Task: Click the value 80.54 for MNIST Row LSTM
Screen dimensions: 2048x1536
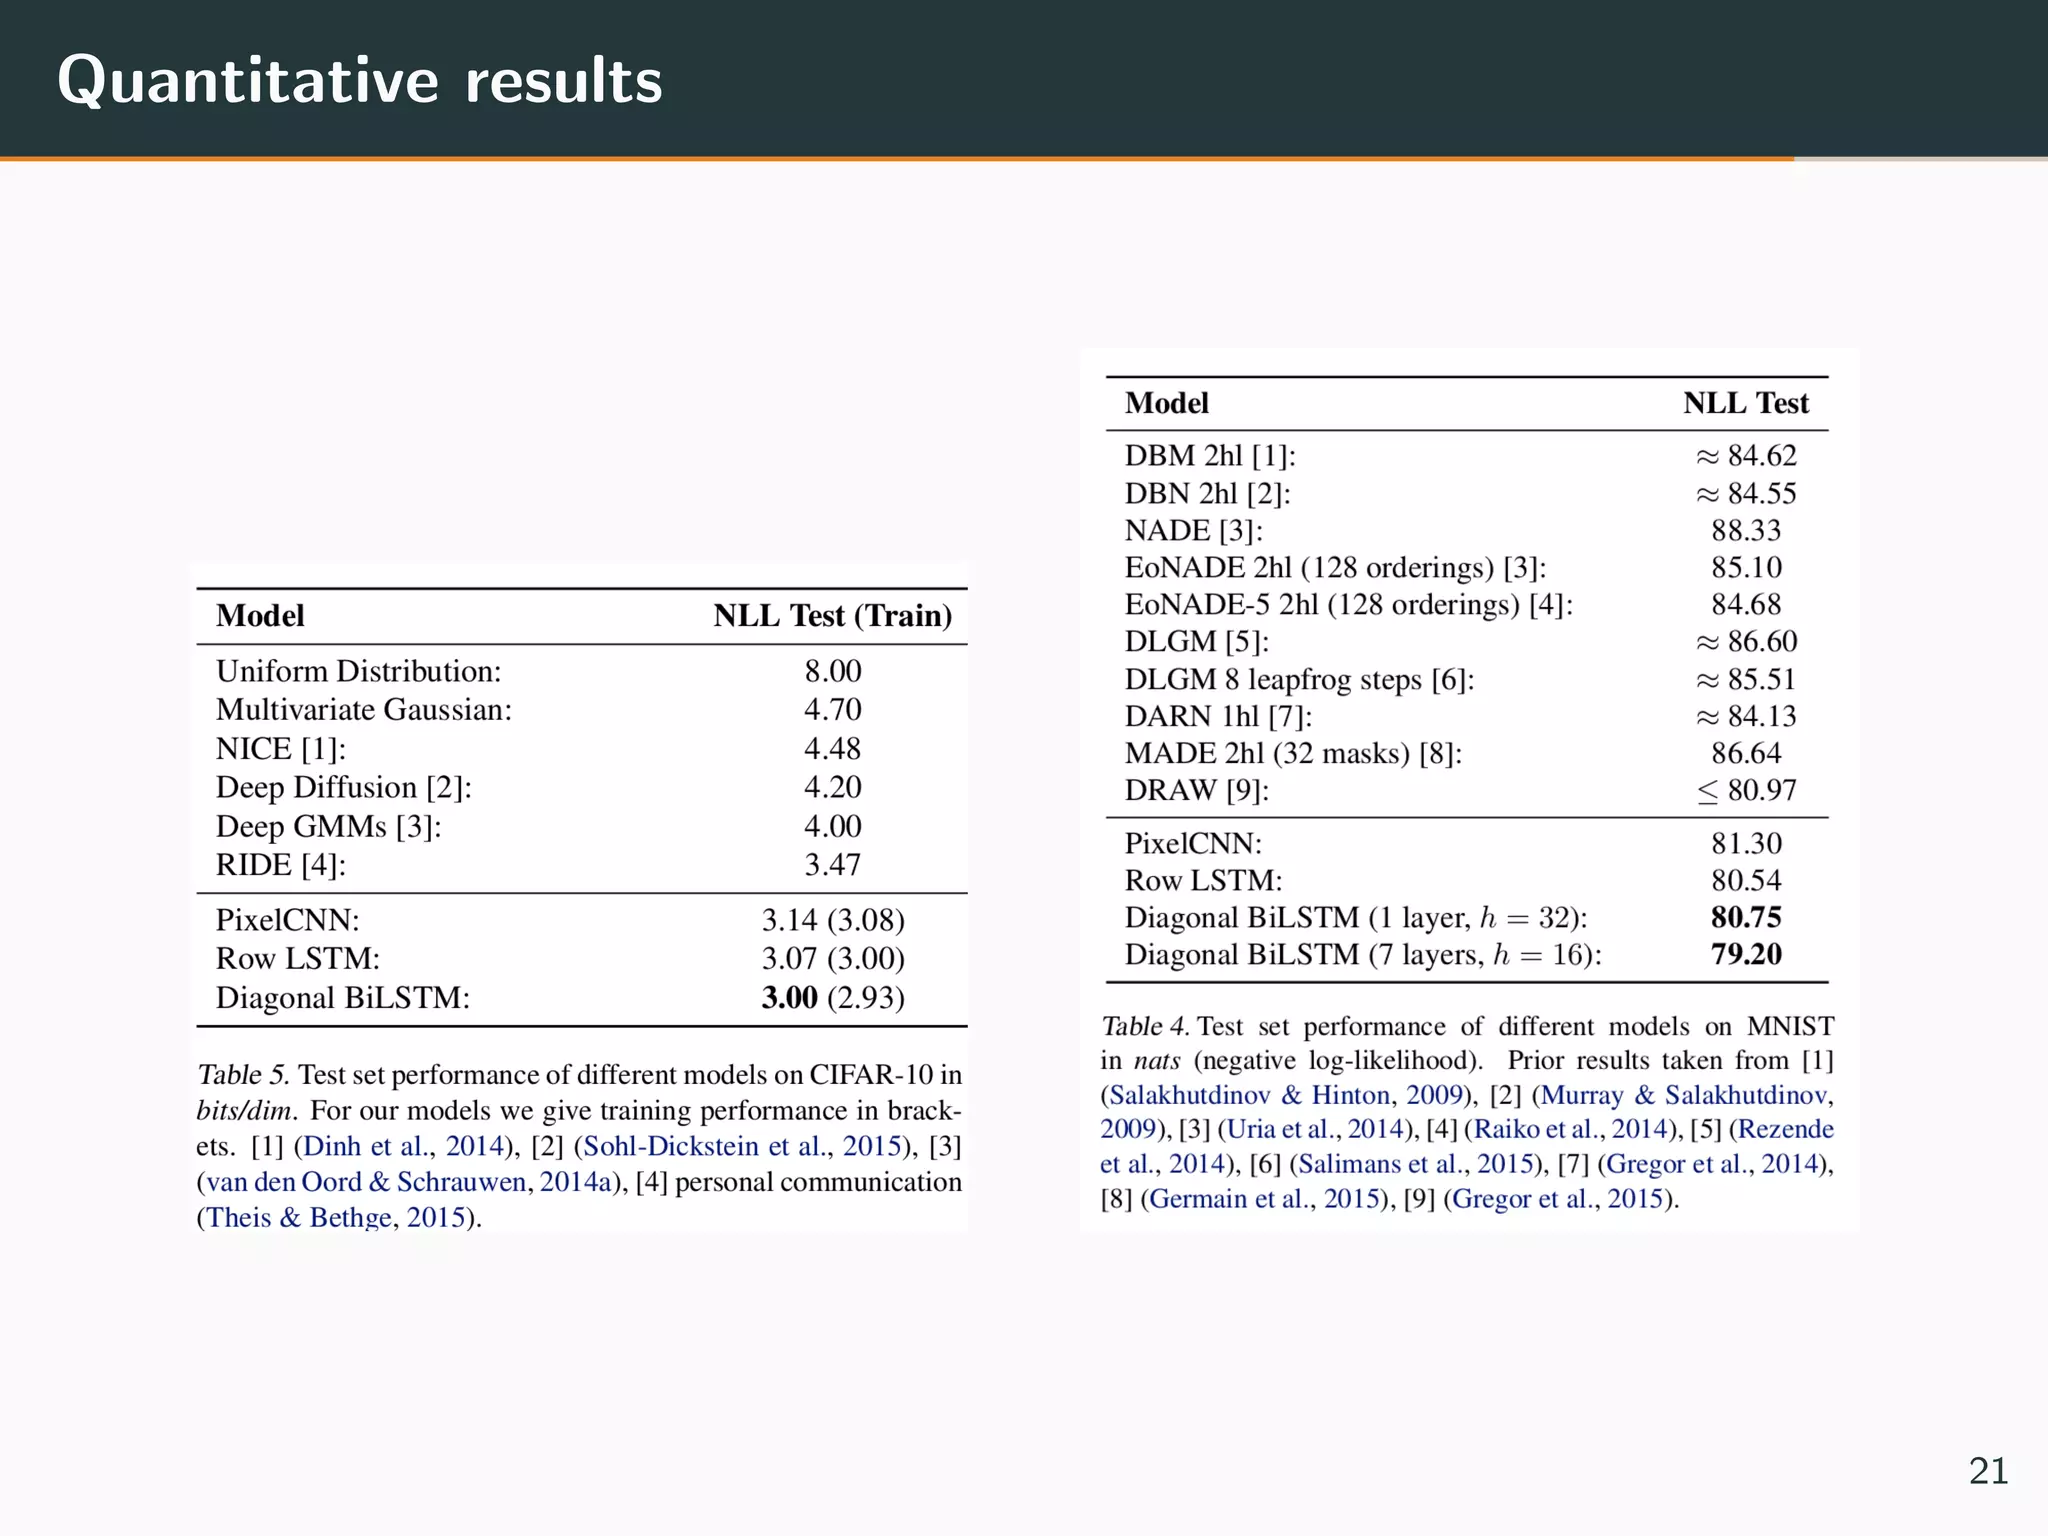Action: pyautogui.click(x=1746, y=881)
